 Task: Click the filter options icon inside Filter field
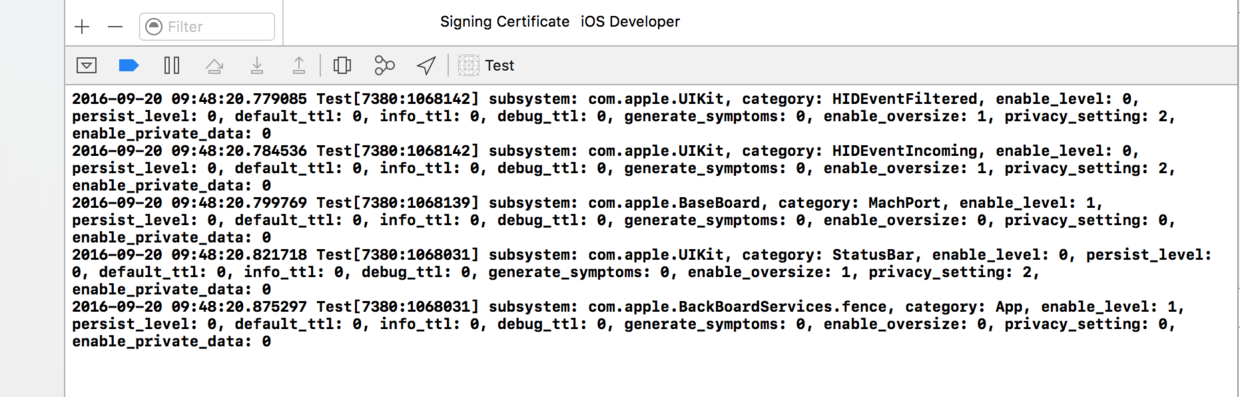[154, 27]
